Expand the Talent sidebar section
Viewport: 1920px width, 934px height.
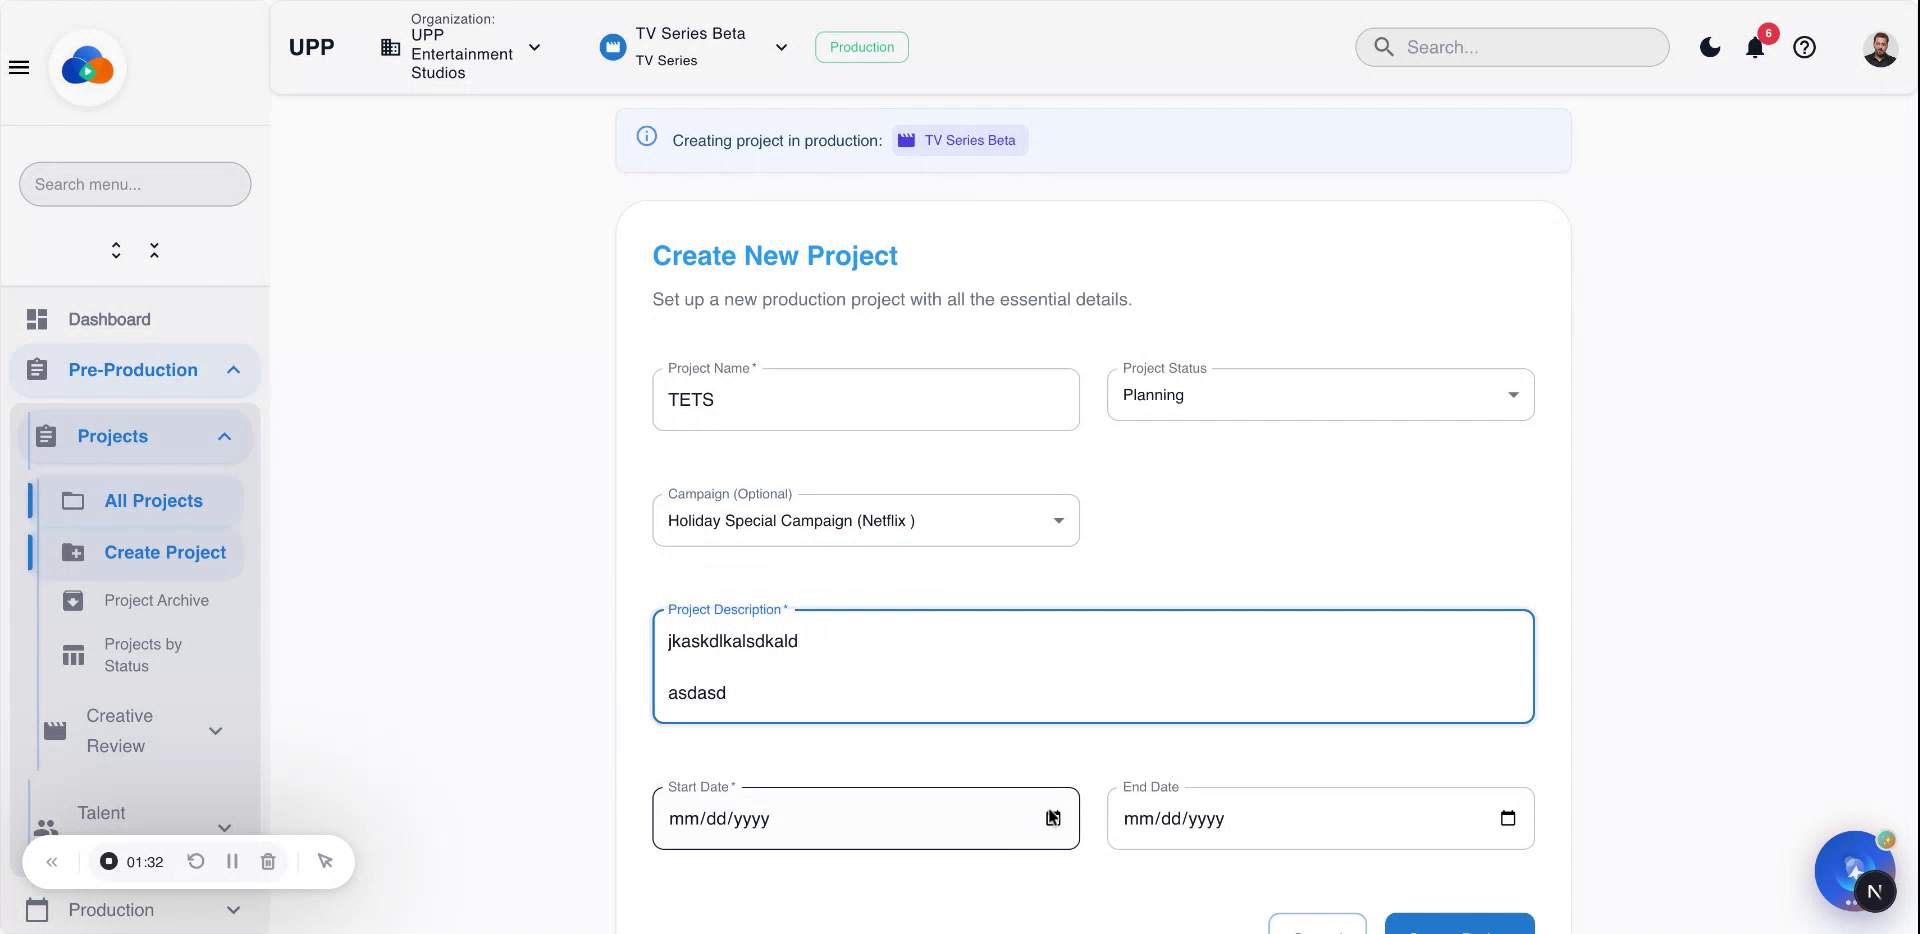[x=224, y=828]
